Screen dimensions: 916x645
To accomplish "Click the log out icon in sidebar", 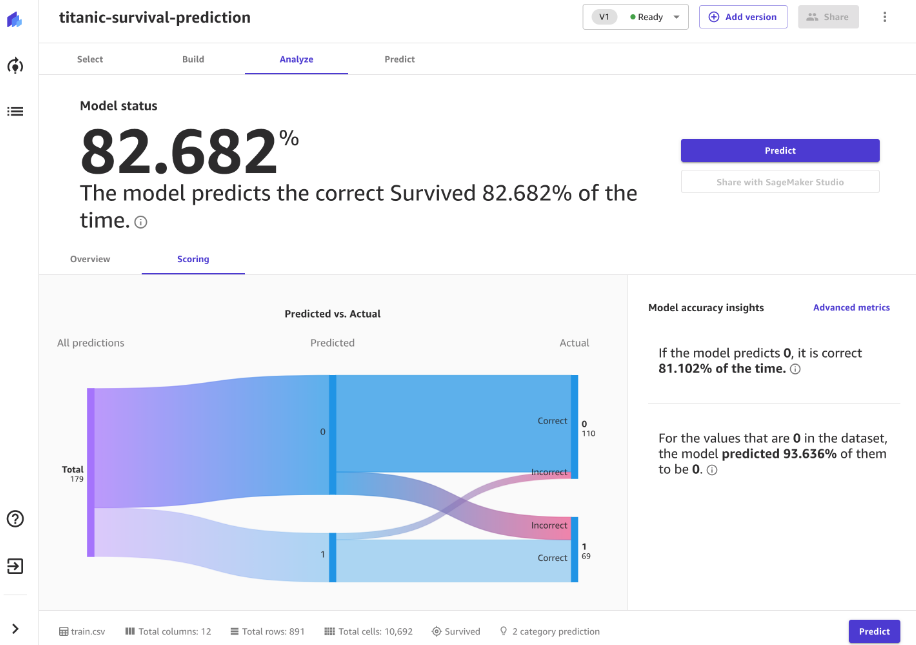I will (x=15, y=566).
